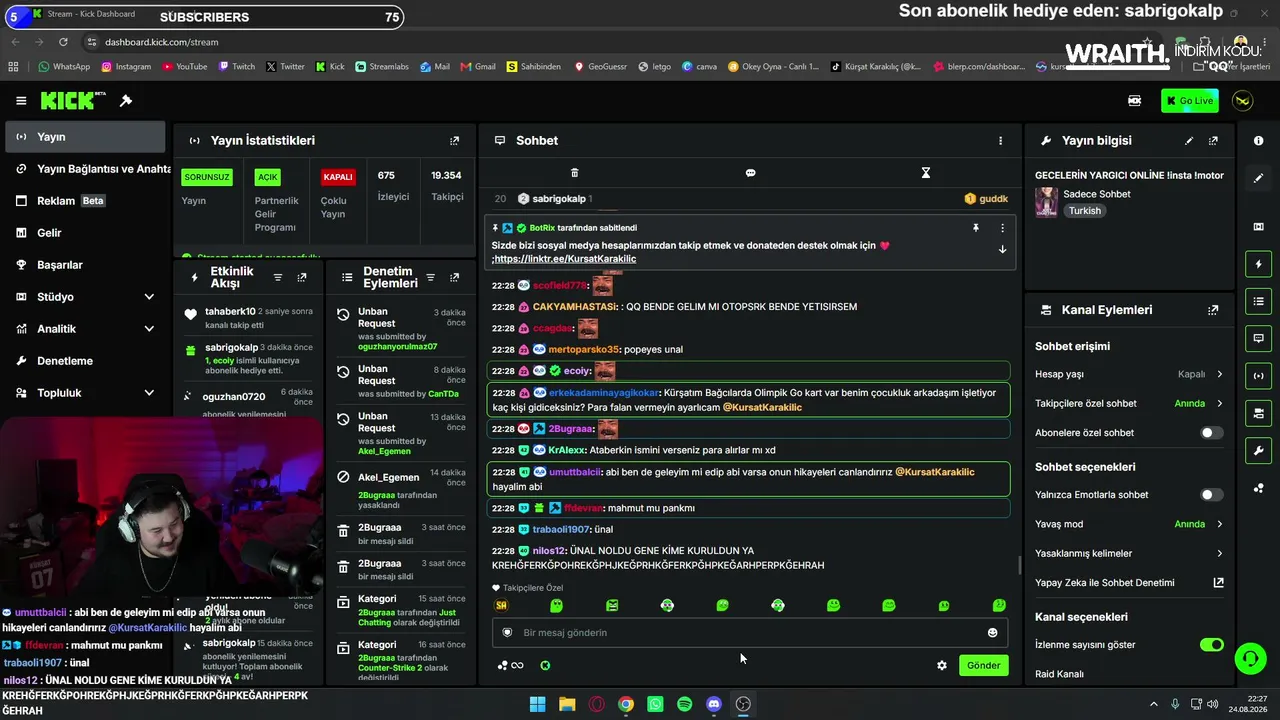This screenshot has height=720, width=1280.
Task: Open the Hesap yaşı setting chevron
Action: tap(1219, 374)
